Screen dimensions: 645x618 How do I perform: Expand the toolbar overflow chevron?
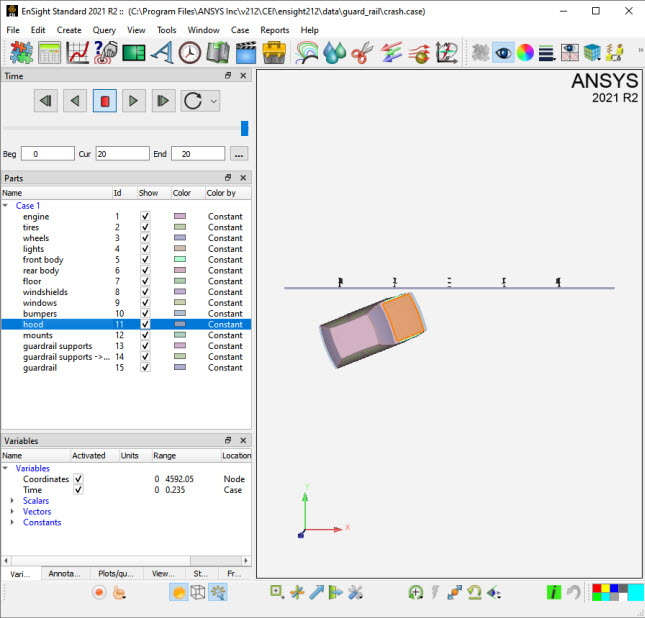tap(640, 50)
